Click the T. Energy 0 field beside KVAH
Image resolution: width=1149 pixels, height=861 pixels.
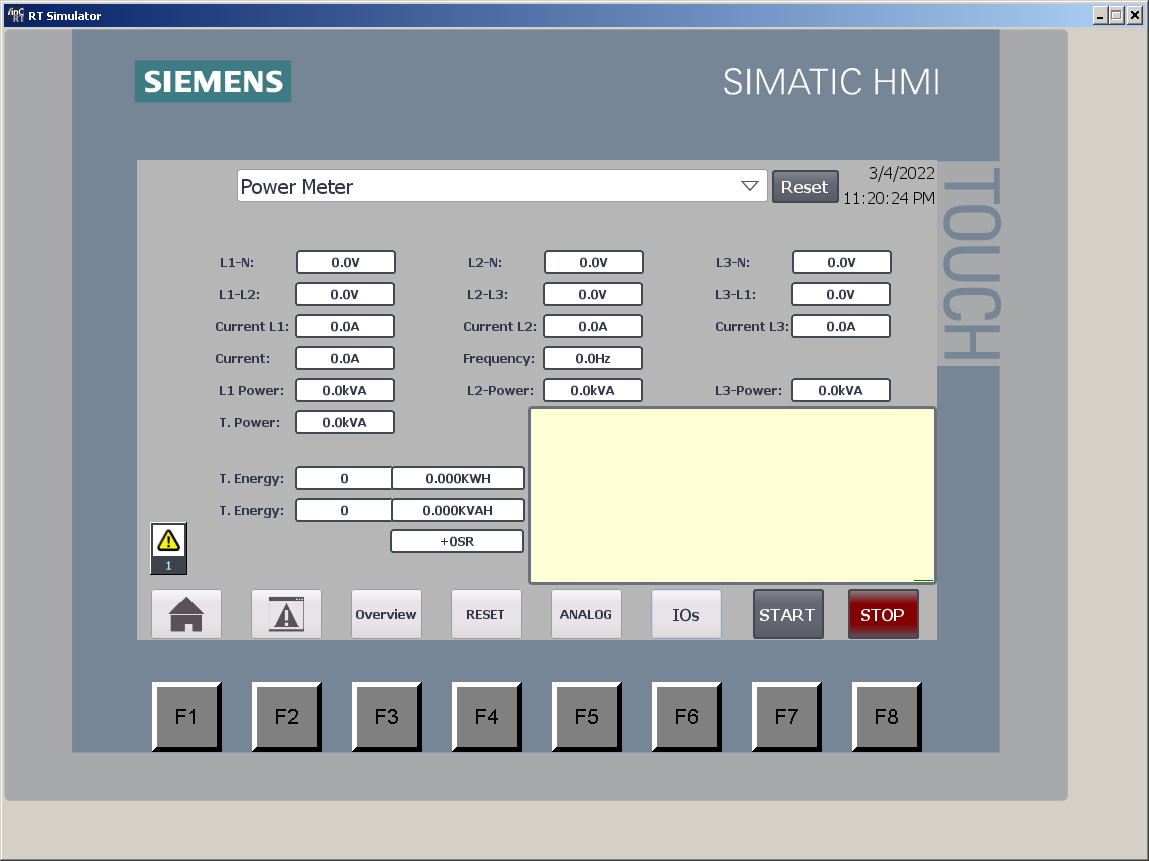point(344,510)
